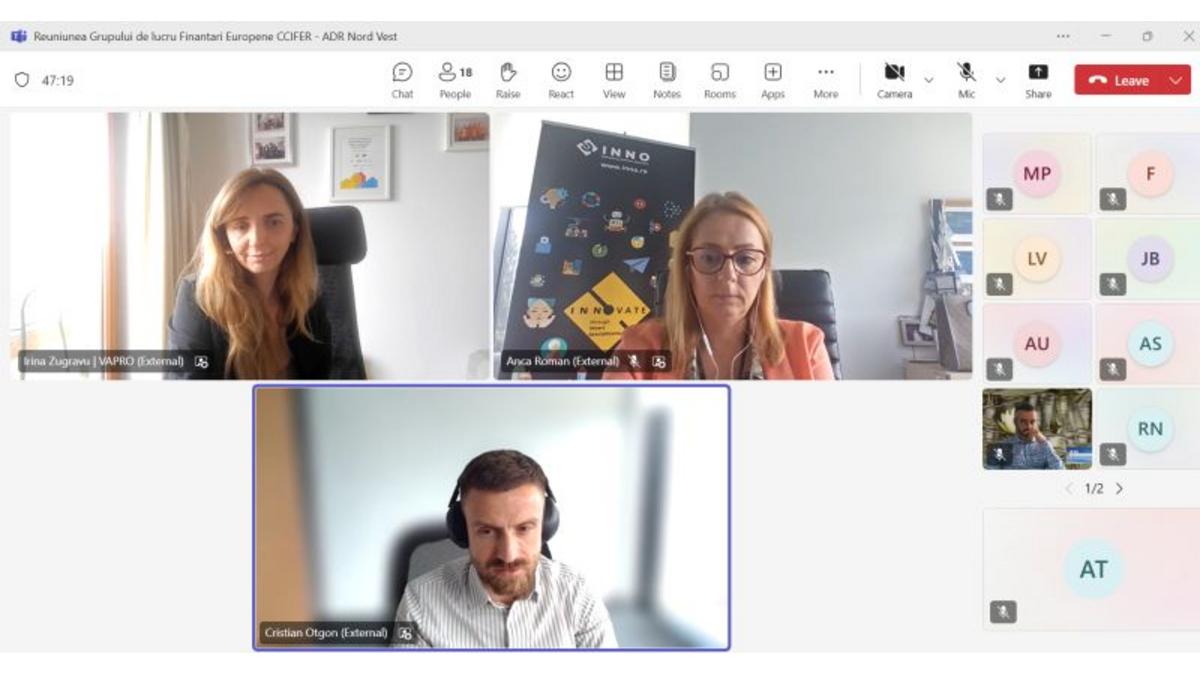Screen dimensions: 1200x675
Task: Change the meeting View layout
Action: pos(614,80)
